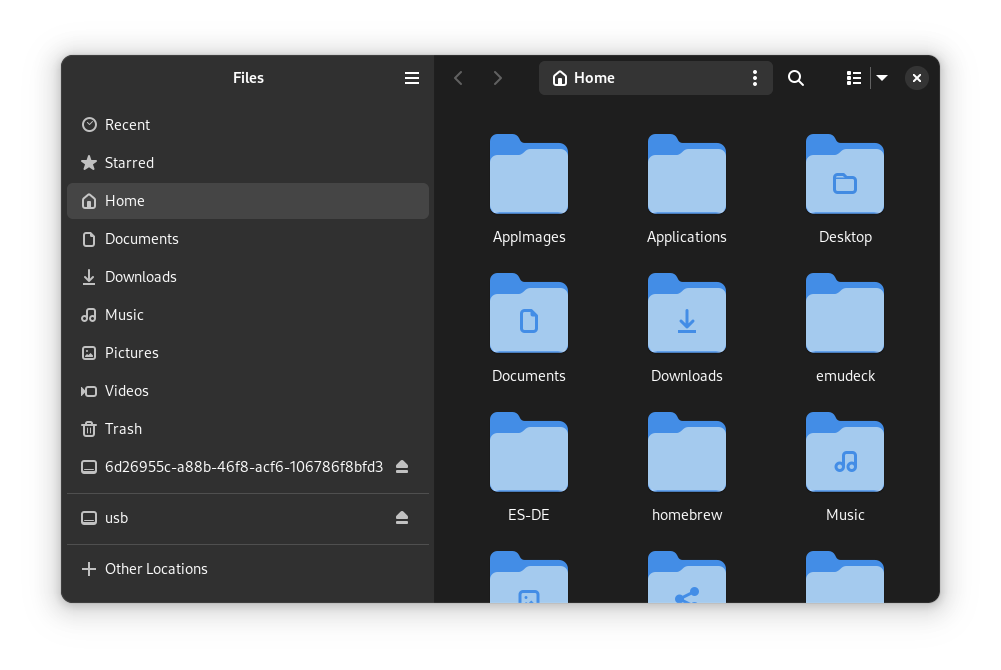
Task: Click the search magnifier icon
Action: tap(796, 78)
